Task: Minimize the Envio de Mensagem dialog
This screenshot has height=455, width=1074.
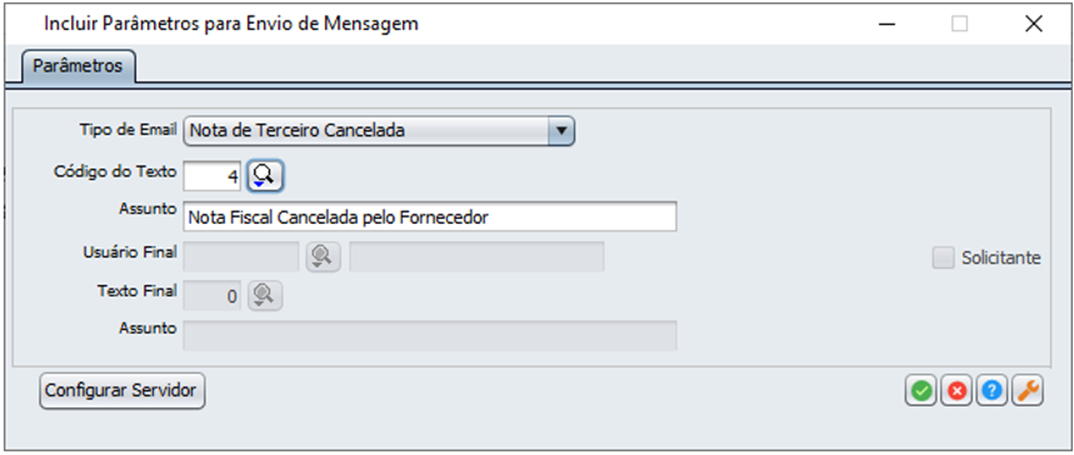Action: (x=887, y=24)
